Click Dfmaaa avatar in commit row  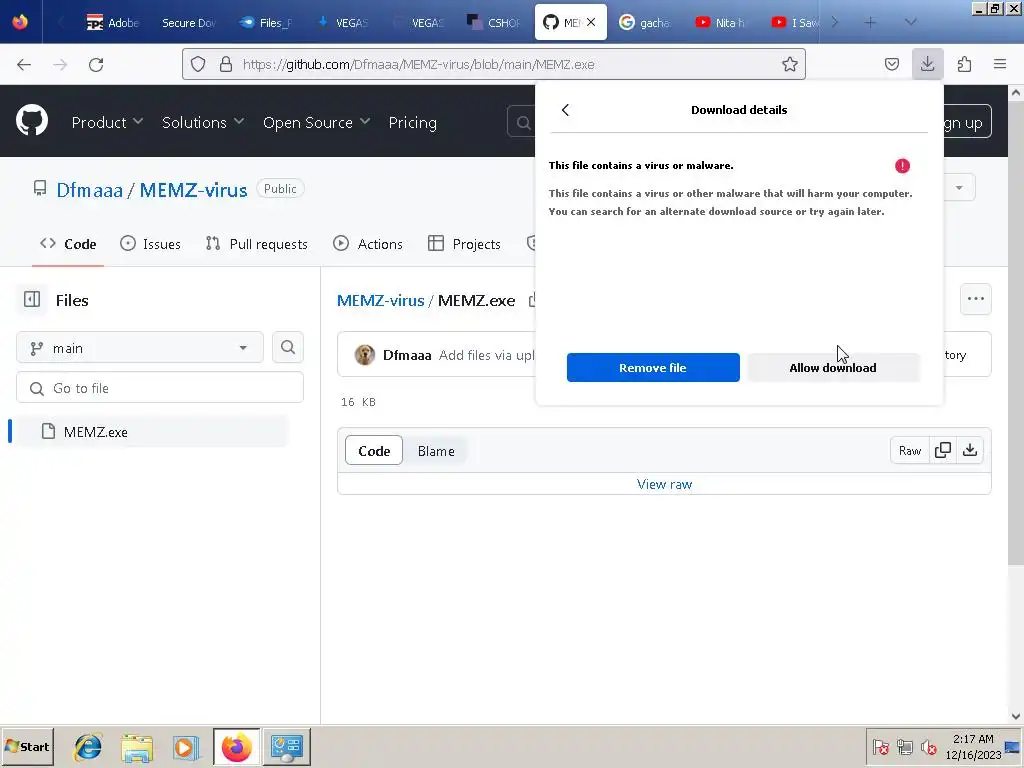tap(364, 355)
